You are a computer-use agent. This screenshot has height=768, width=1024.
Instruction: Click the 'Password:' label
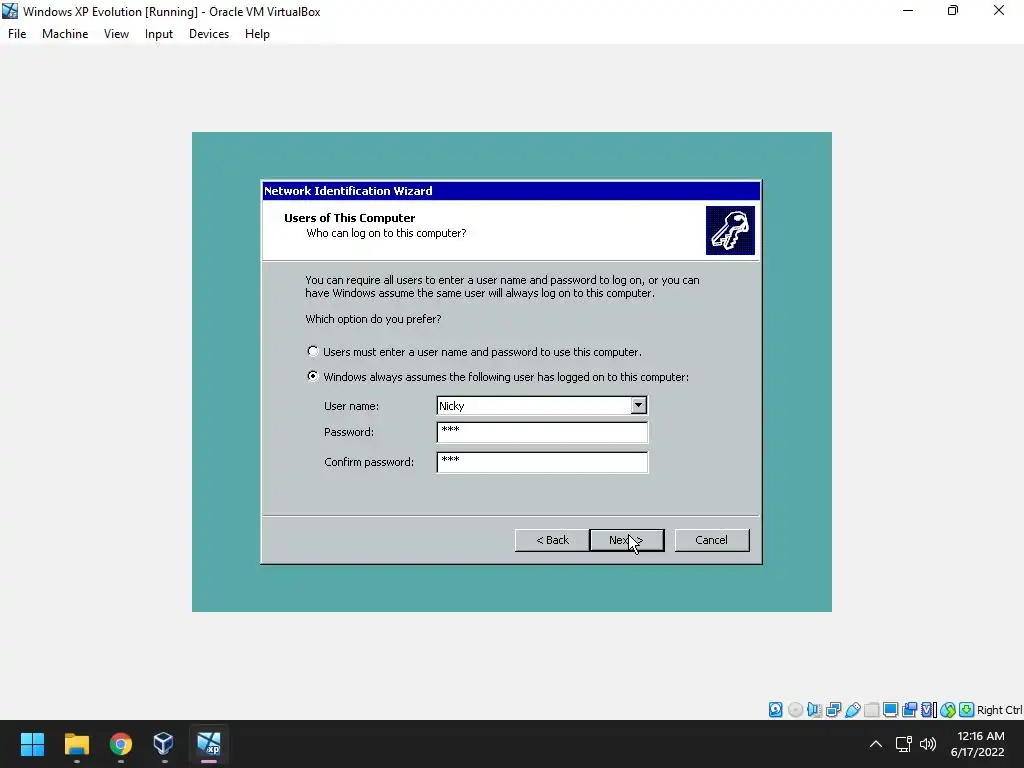click(x=349, y=432)
